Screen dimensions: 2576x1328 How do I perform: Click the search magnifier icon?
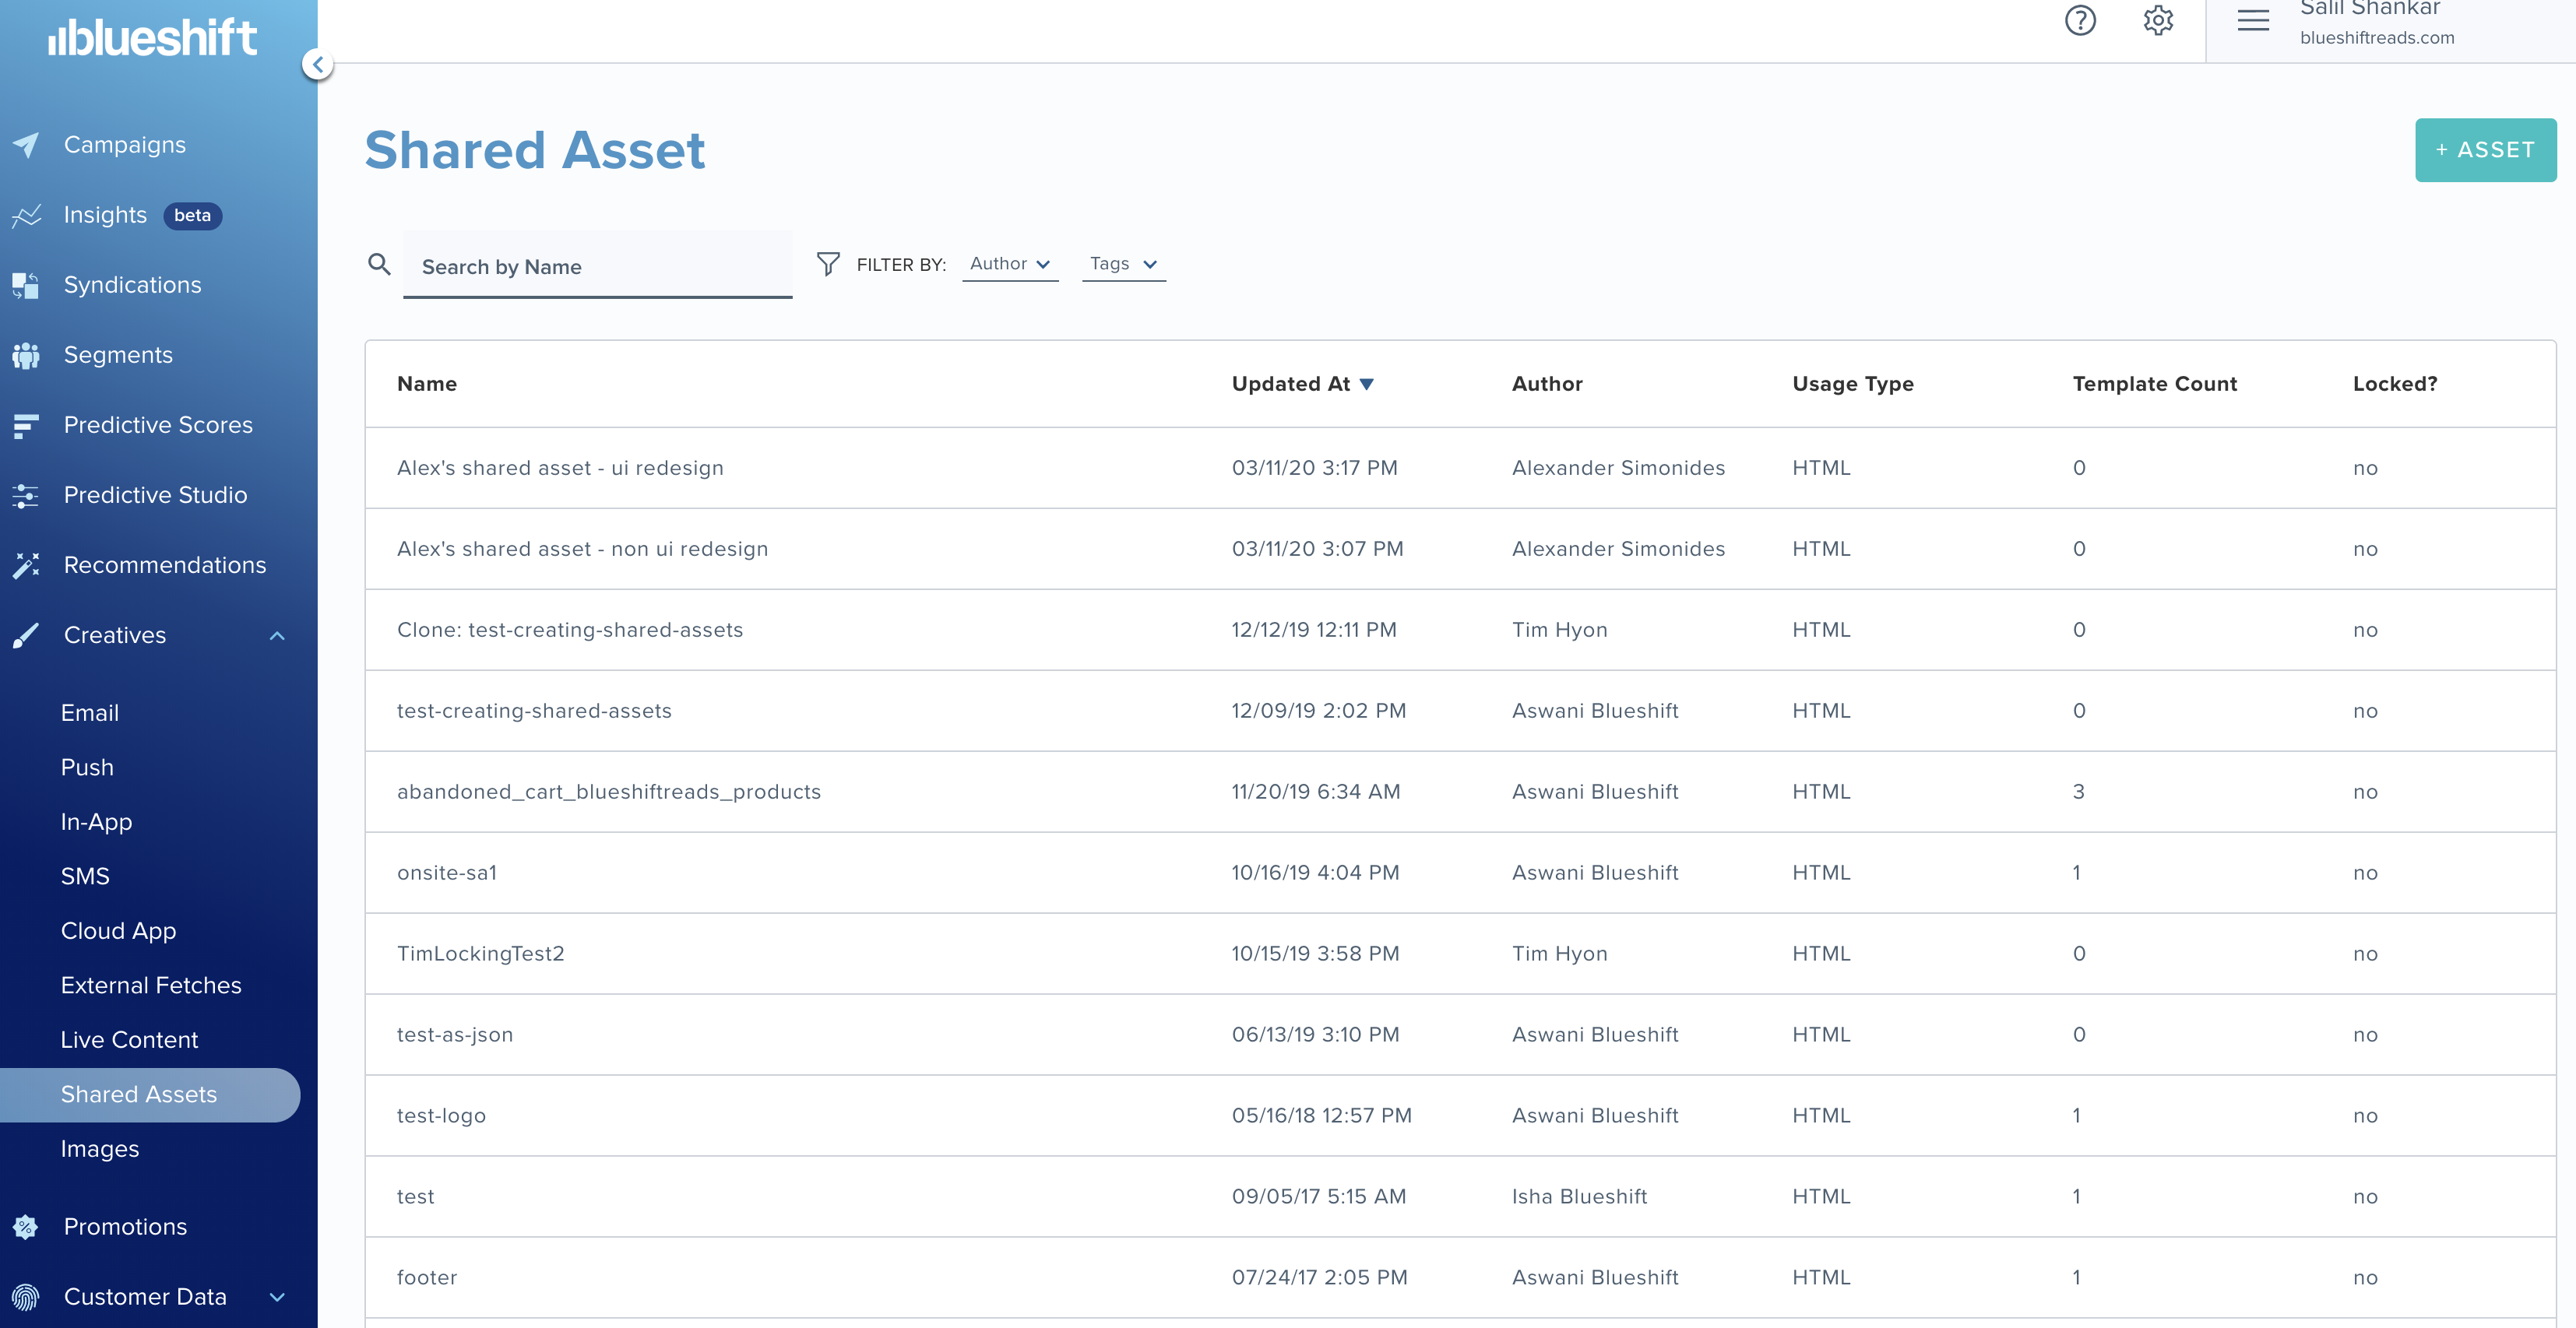(x=379, y=264)
